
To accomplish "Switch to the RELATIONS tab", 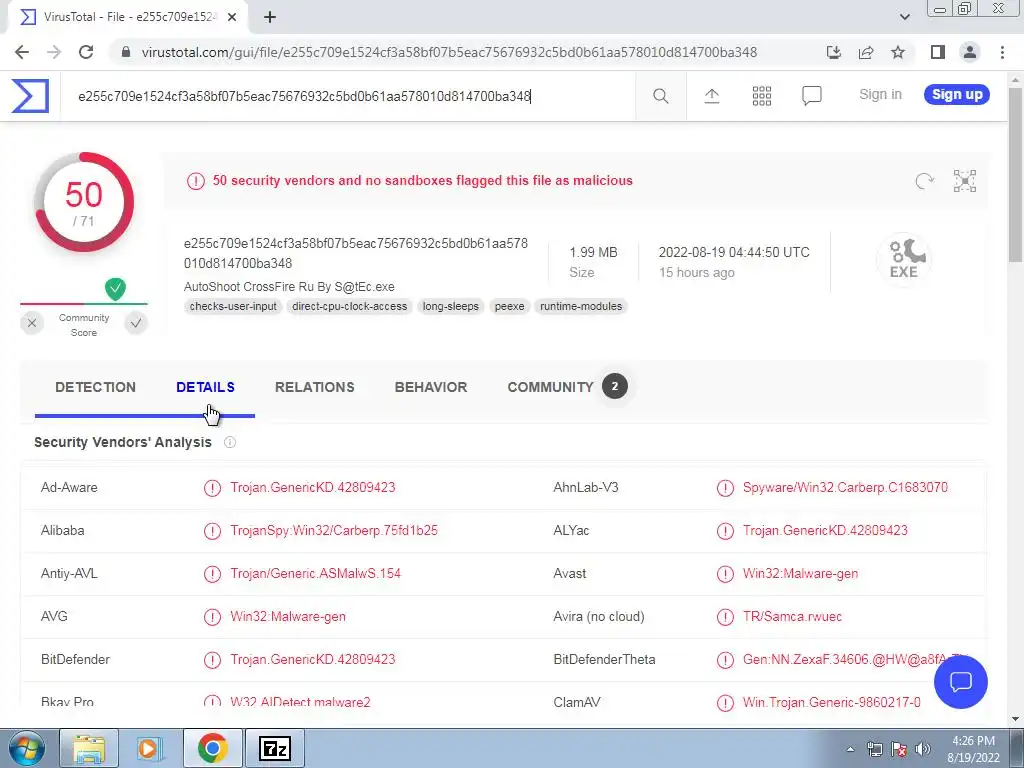I will (x=315, y=387).
